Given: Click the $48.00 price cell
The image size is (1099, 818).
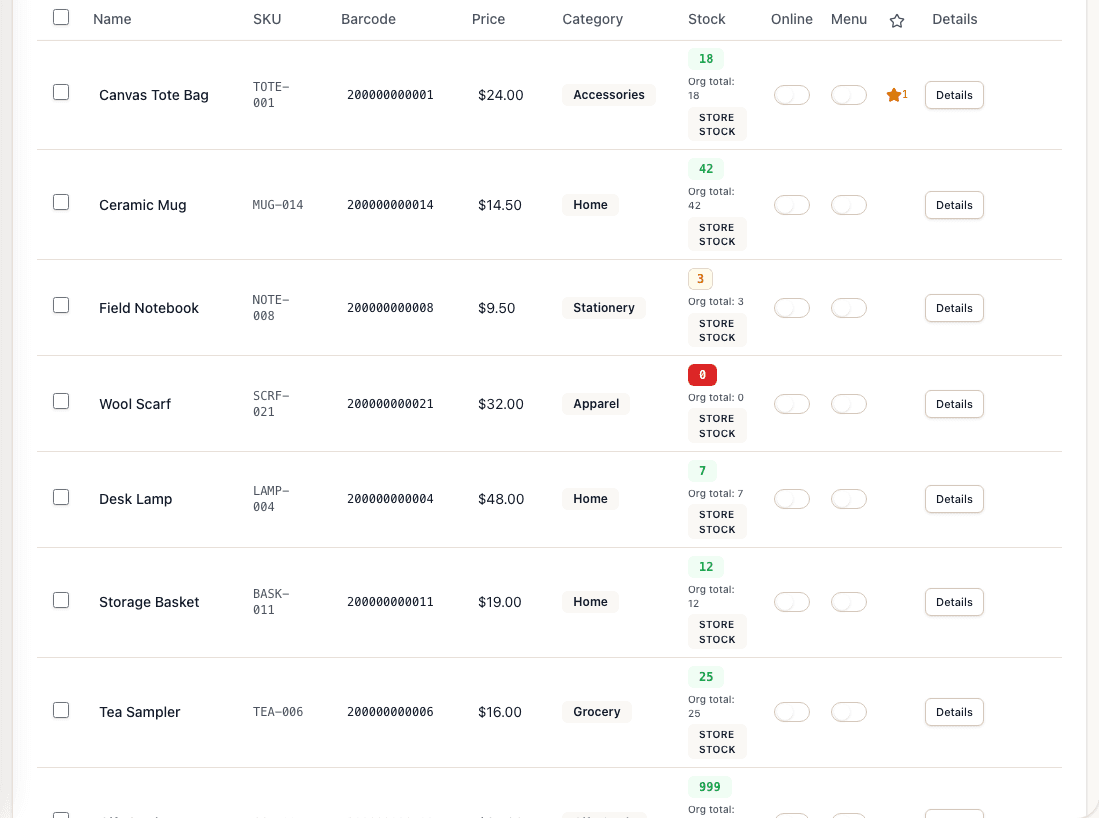Looking at the screenshot, I should 501,499.
